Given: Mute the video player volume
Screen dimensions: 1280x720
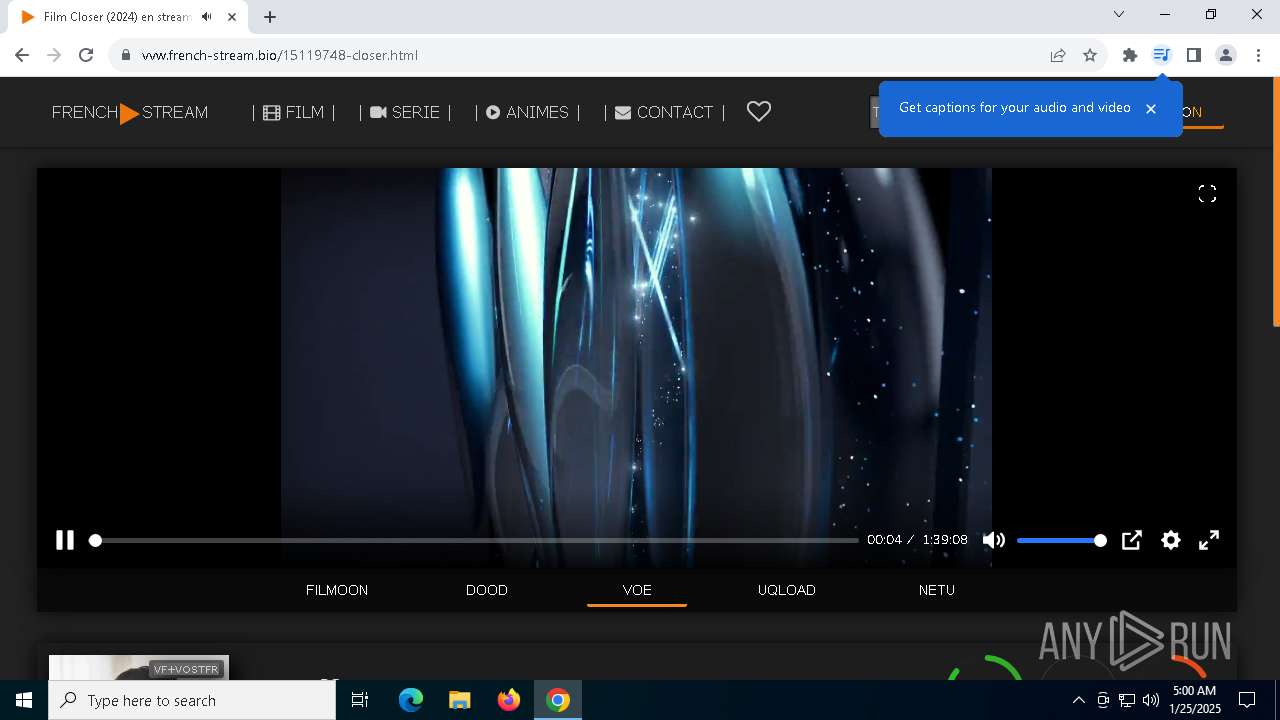Looking at the screenshot, I should point(993,540).
